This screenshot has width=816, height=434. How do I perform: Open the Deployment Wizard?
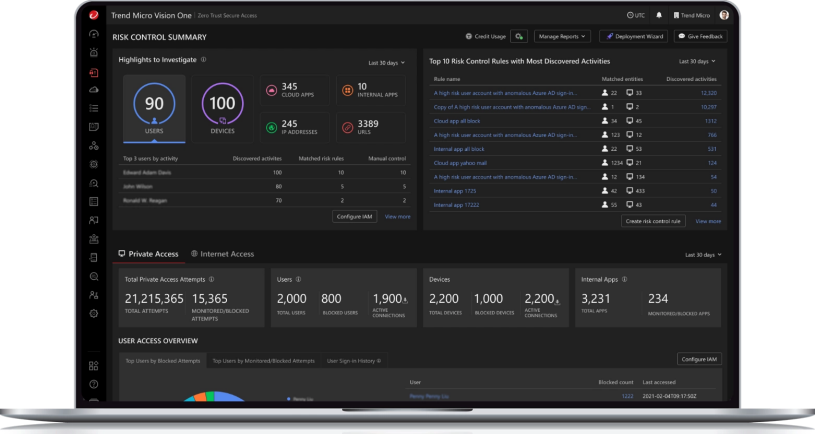[634, 36]
